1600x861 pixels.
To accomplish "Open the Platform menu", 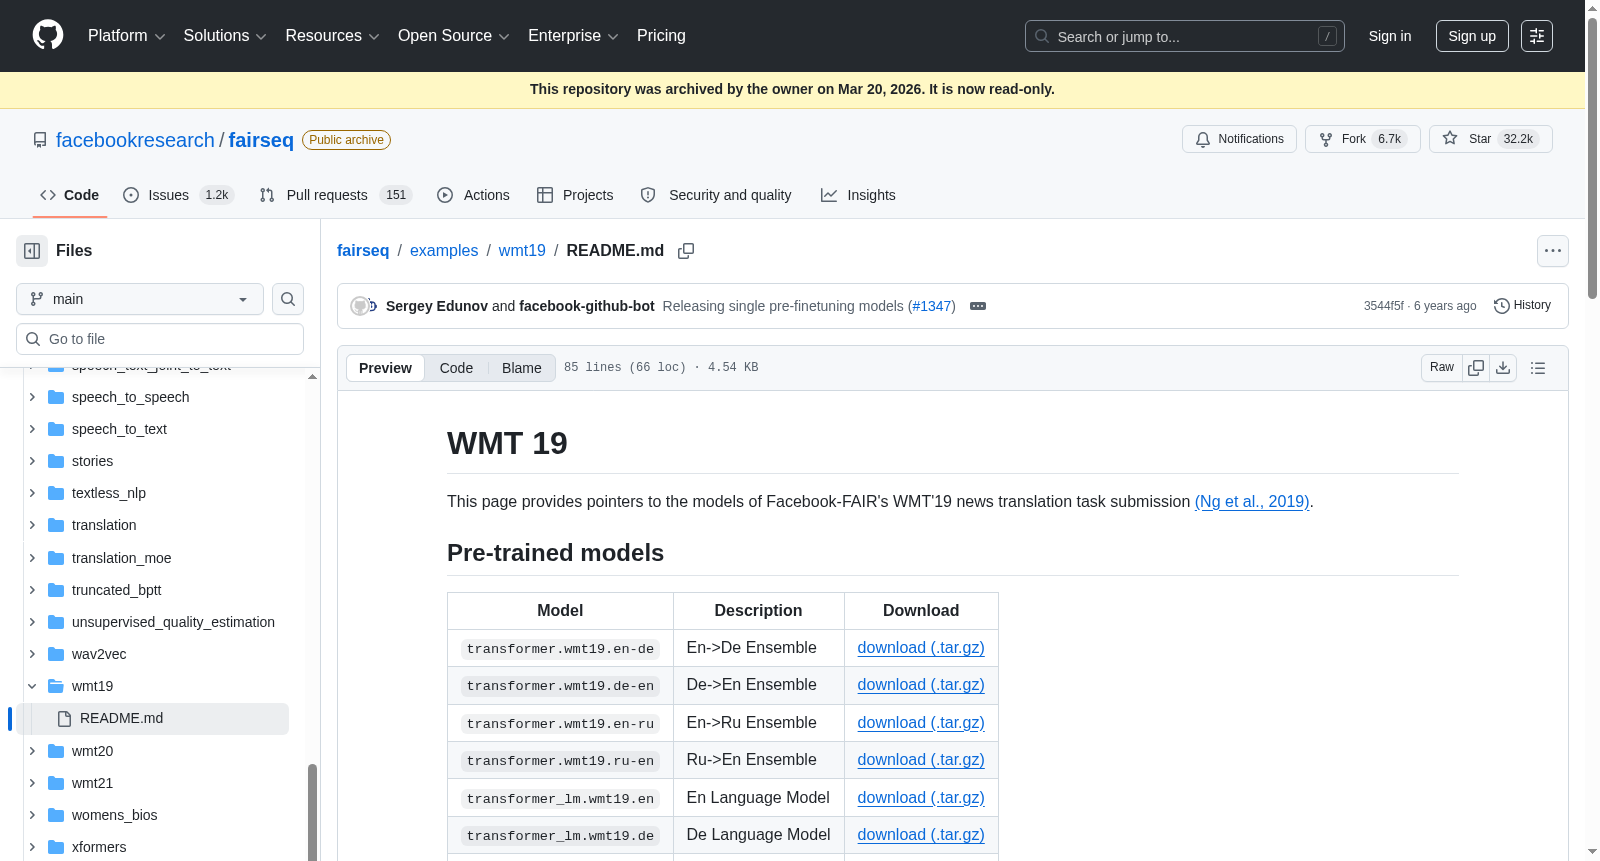I will (x=127, y=36).
